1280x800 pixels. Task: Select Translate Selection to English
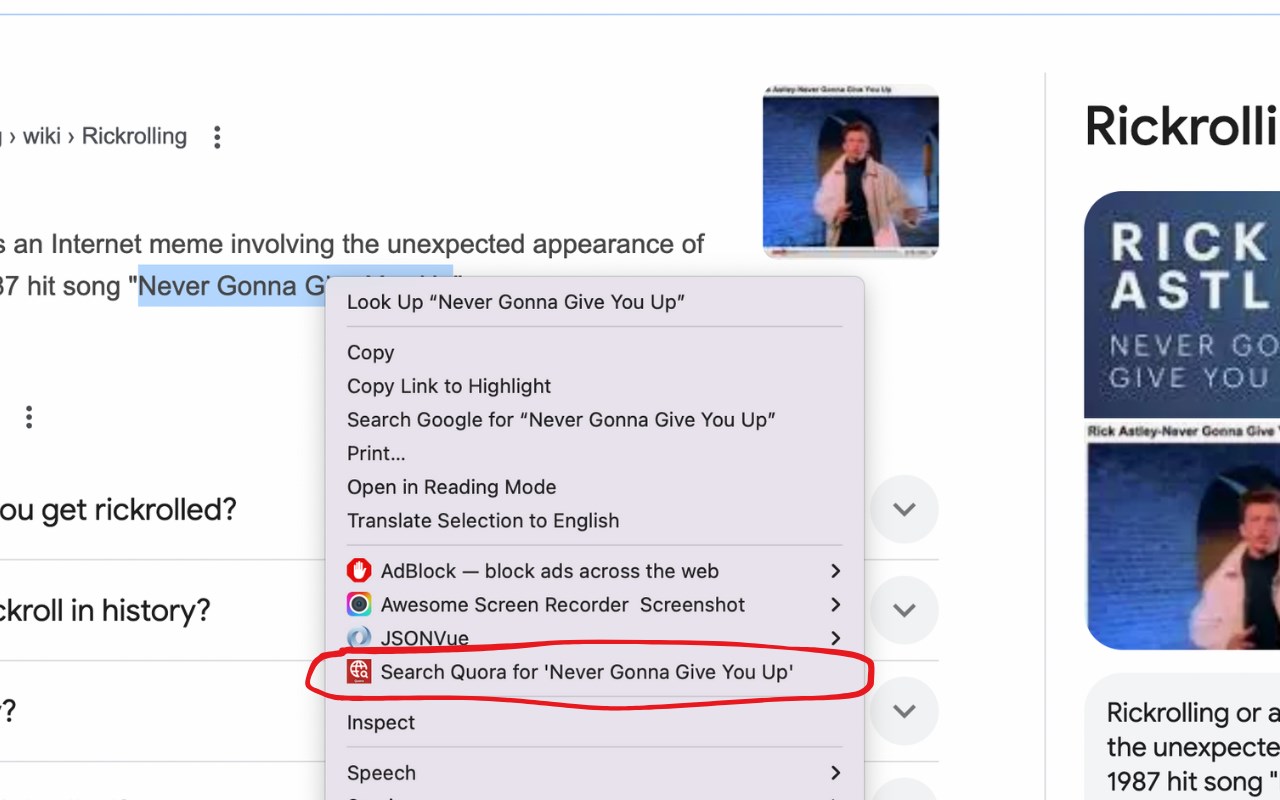[483, 521]
